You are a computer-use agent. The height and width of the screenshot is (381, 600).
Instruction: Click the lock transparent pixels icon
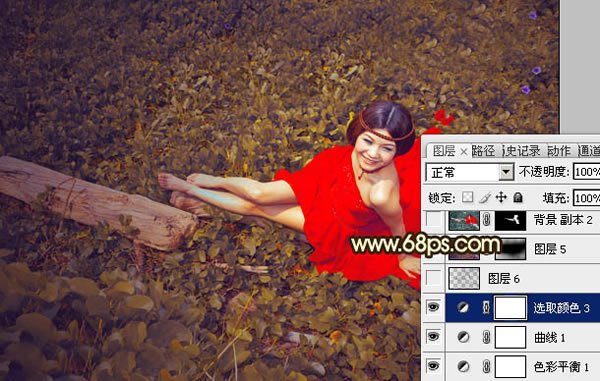pos(467,197)
